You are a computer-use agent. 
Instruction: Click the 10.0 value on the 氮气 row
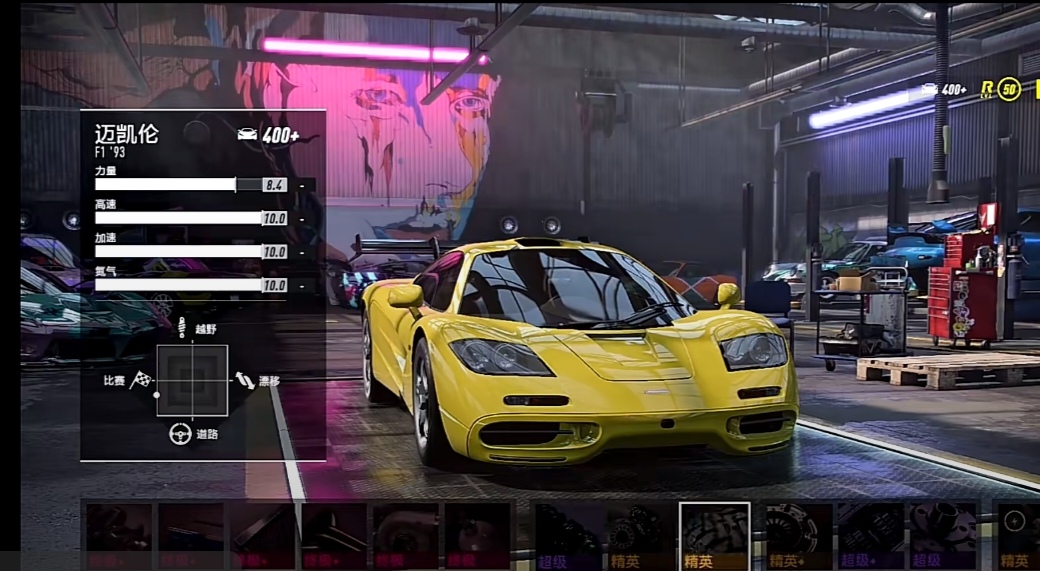pyautogui.click(x=275, y=286)
